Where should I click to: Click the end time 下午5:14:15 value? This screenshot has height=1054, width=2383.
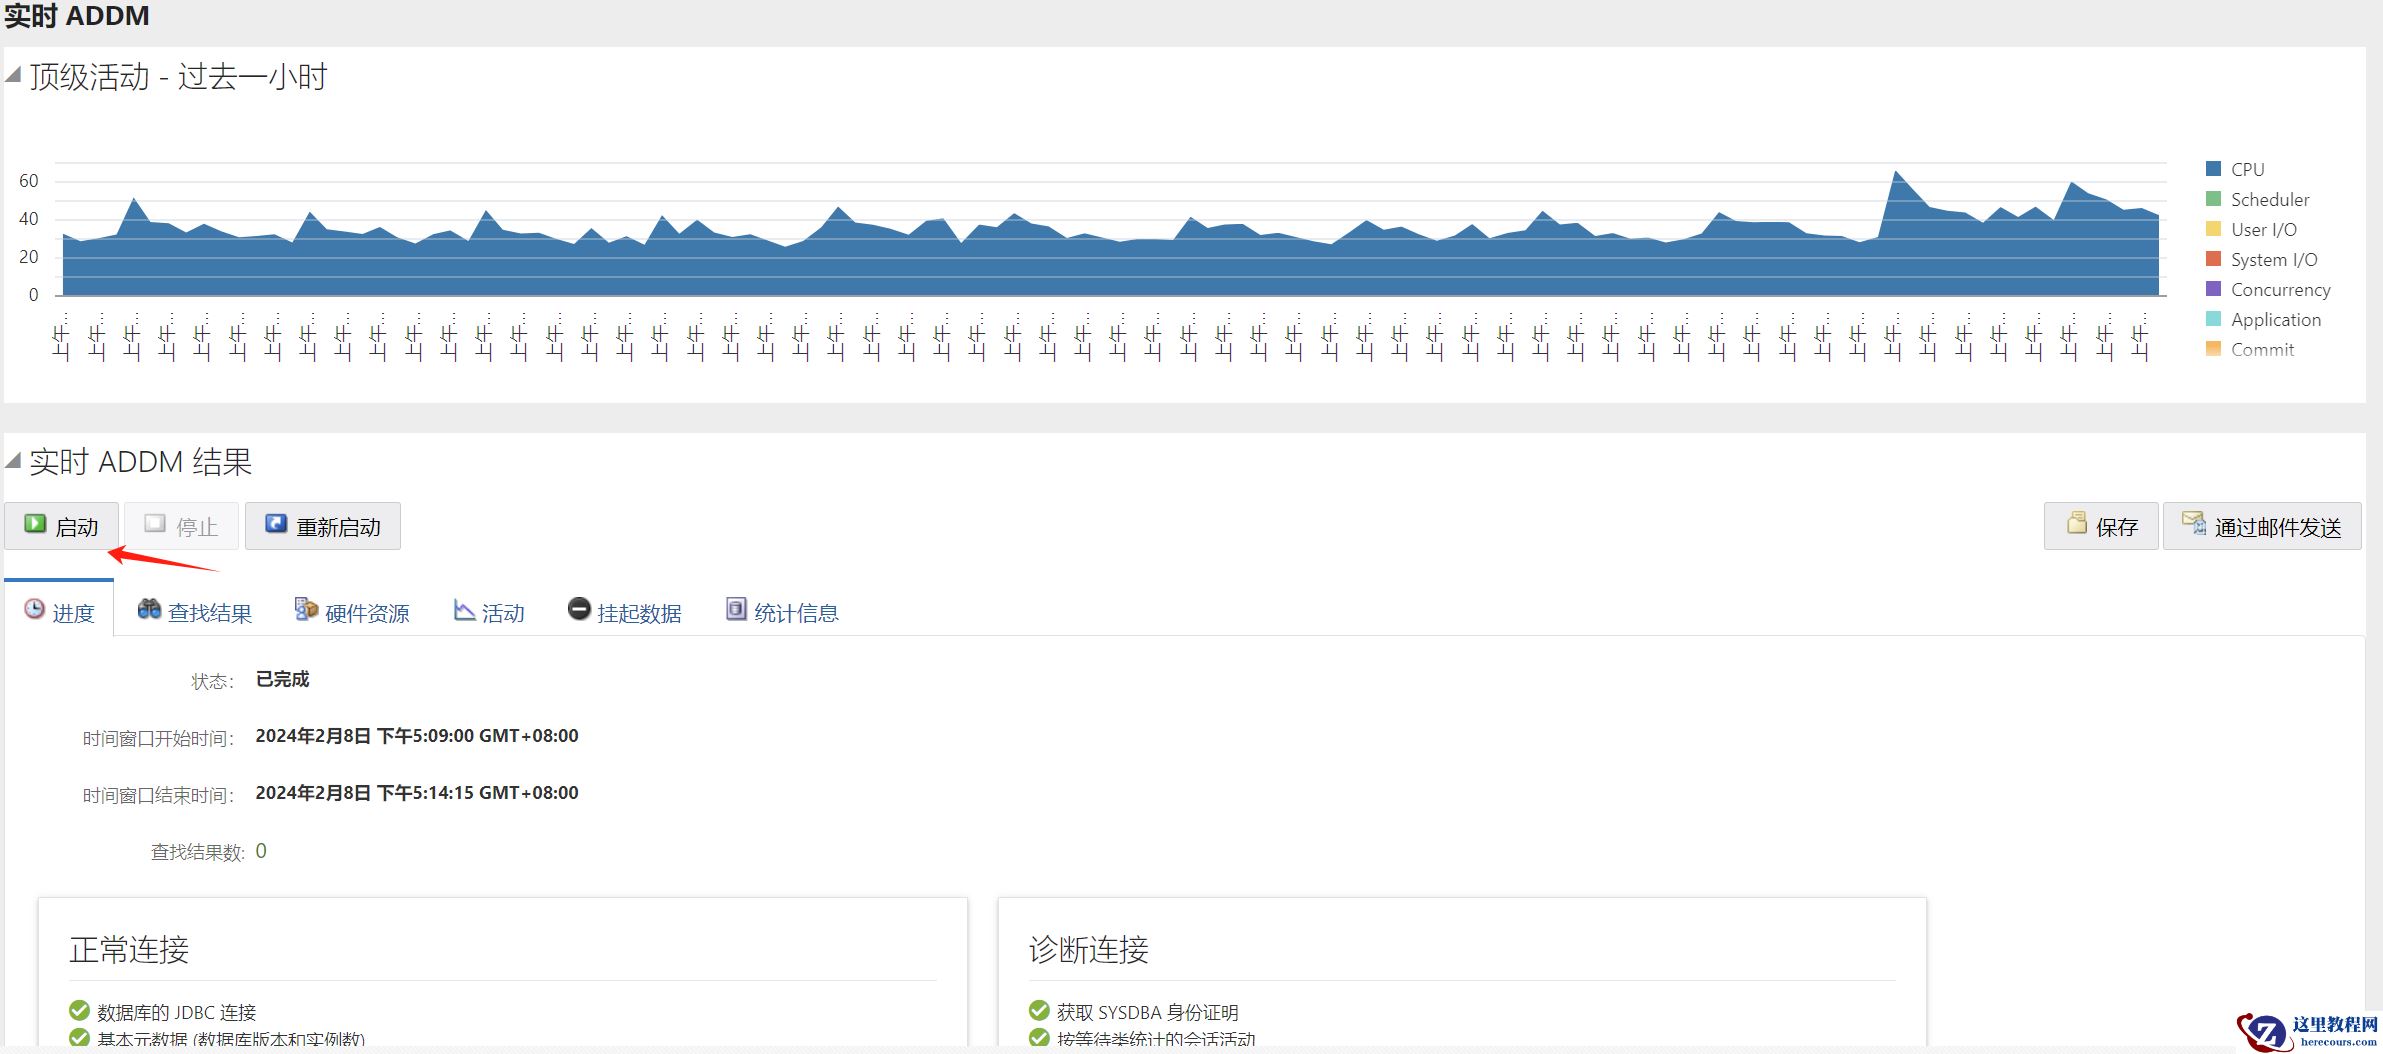[417, 793]
